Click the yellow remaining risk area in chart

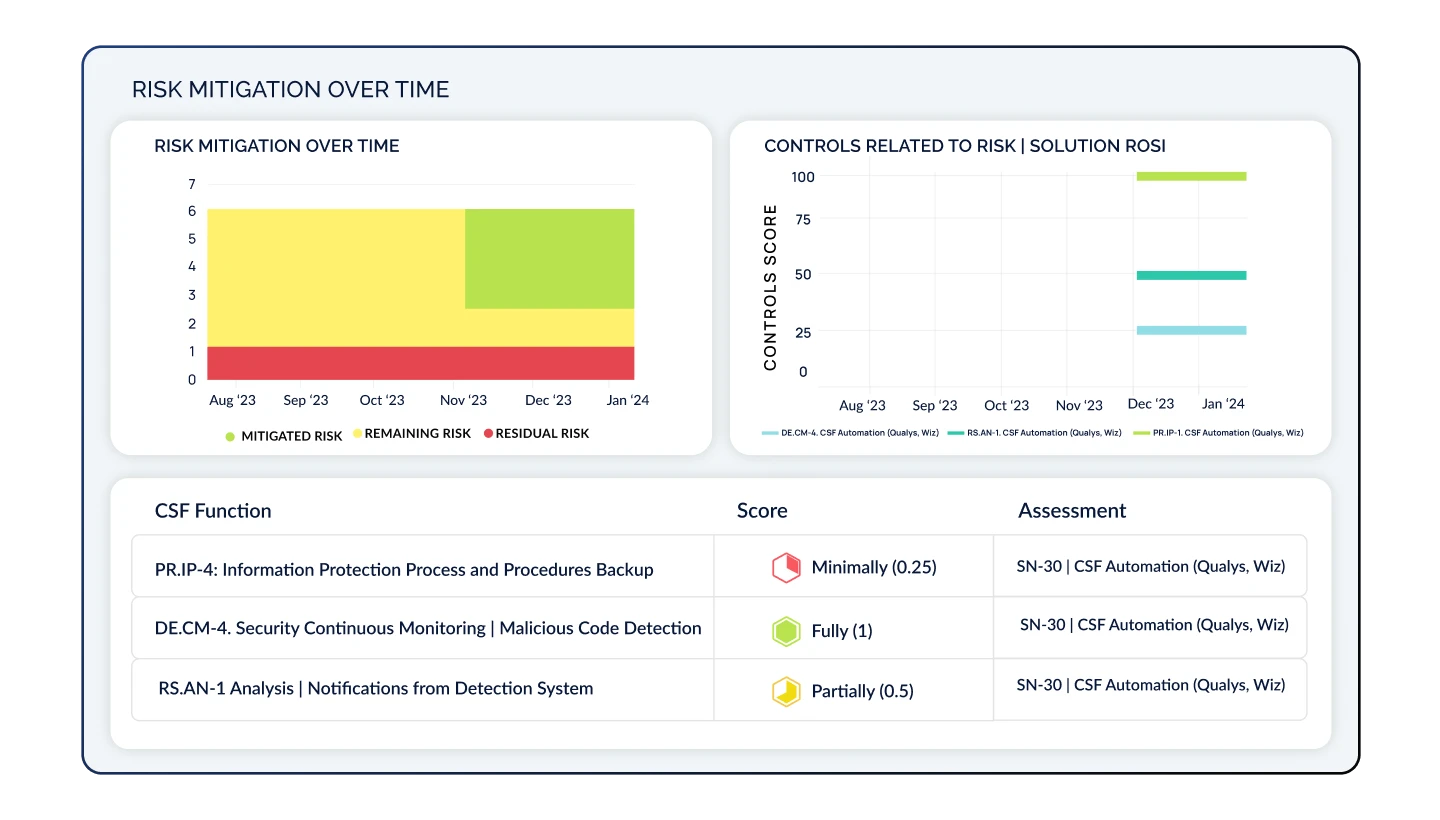(335, 277)
